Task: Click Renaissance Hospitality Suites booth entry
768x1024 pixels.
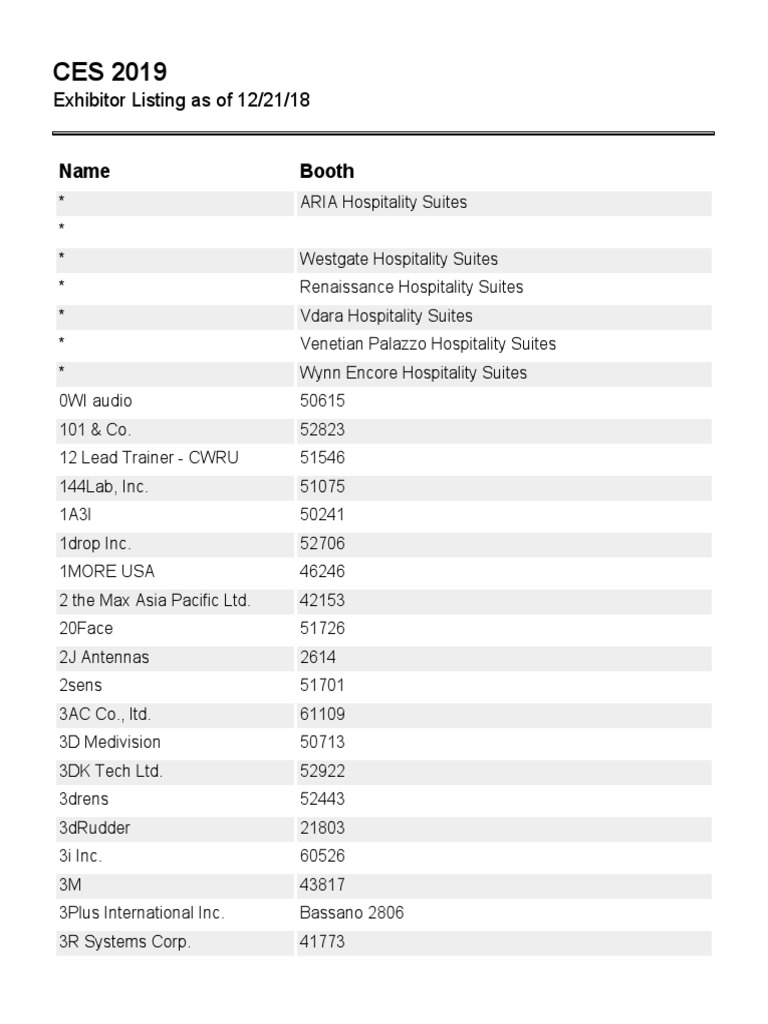Action: [x=411, y=287]
